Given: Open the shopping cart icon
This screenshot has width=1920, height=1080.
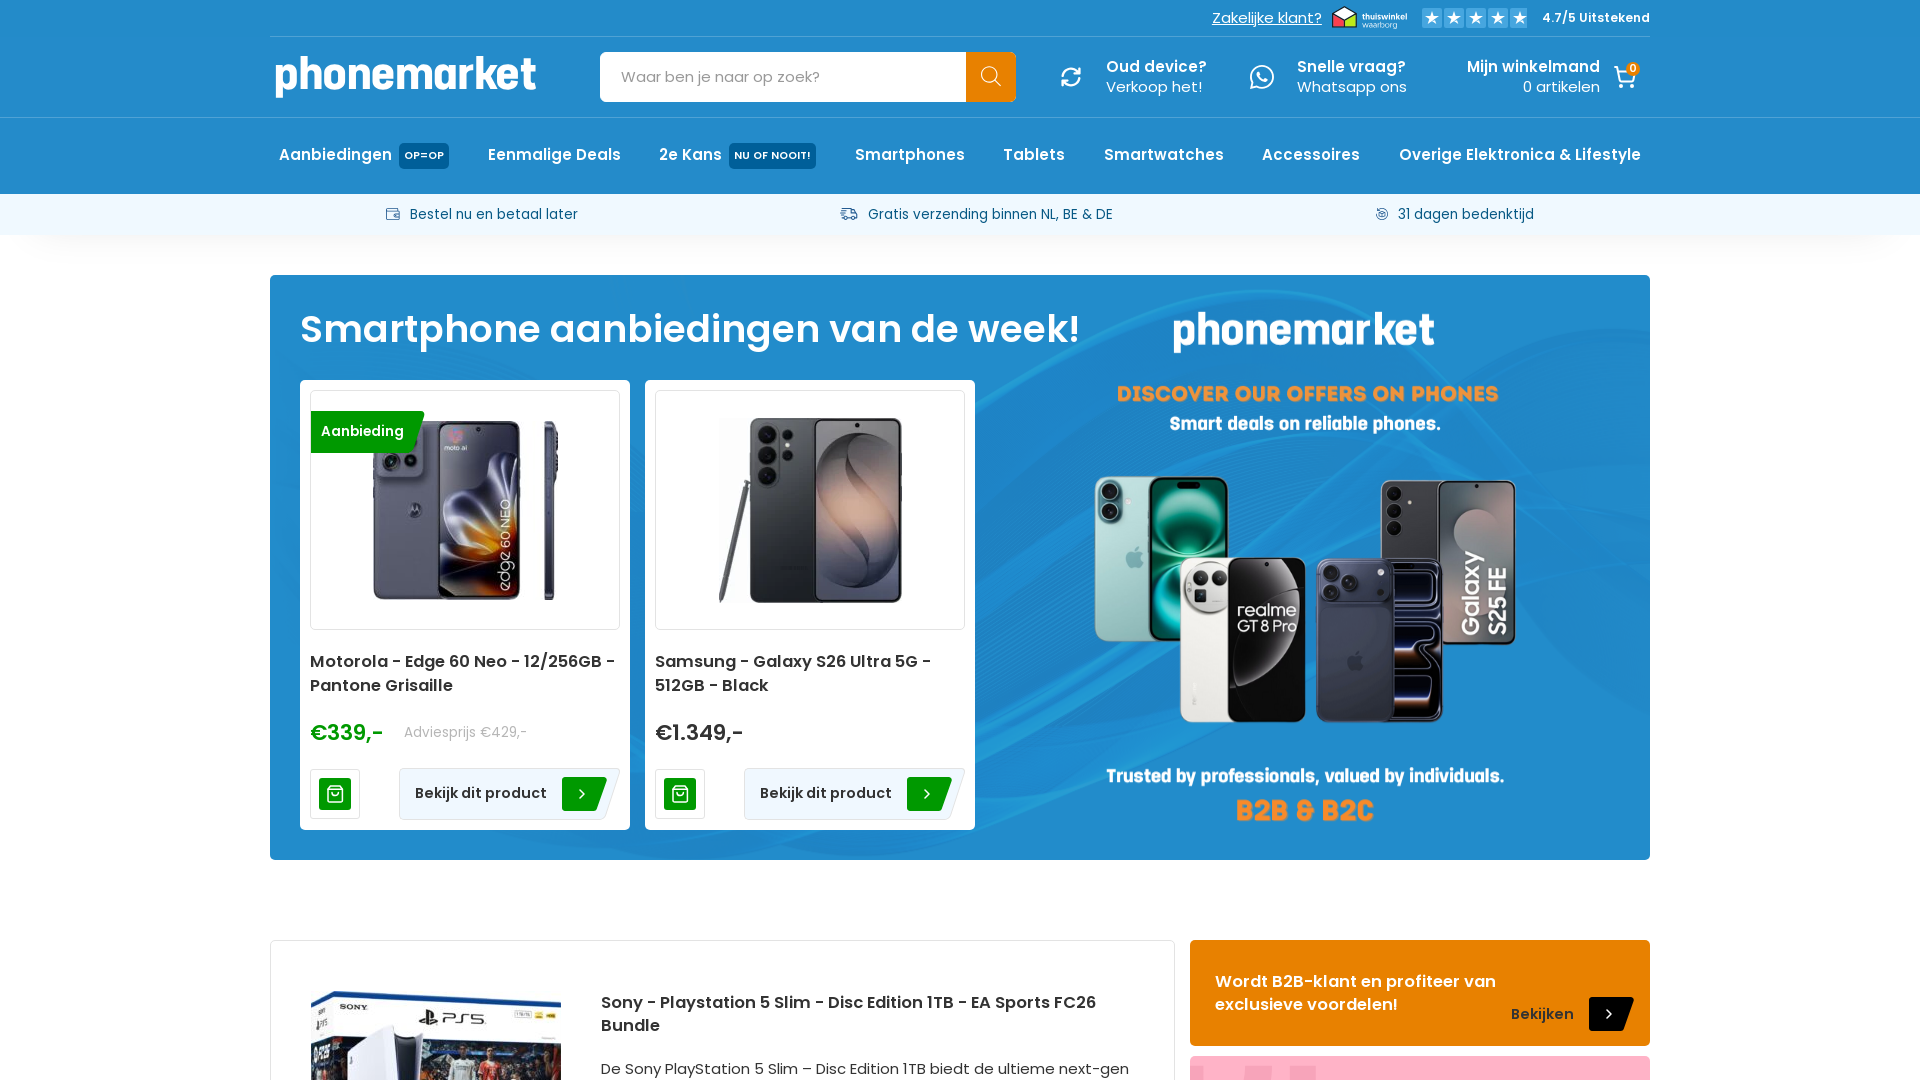Looking at the screenshot, I should pyautogui.click(x=1625, y=77).
